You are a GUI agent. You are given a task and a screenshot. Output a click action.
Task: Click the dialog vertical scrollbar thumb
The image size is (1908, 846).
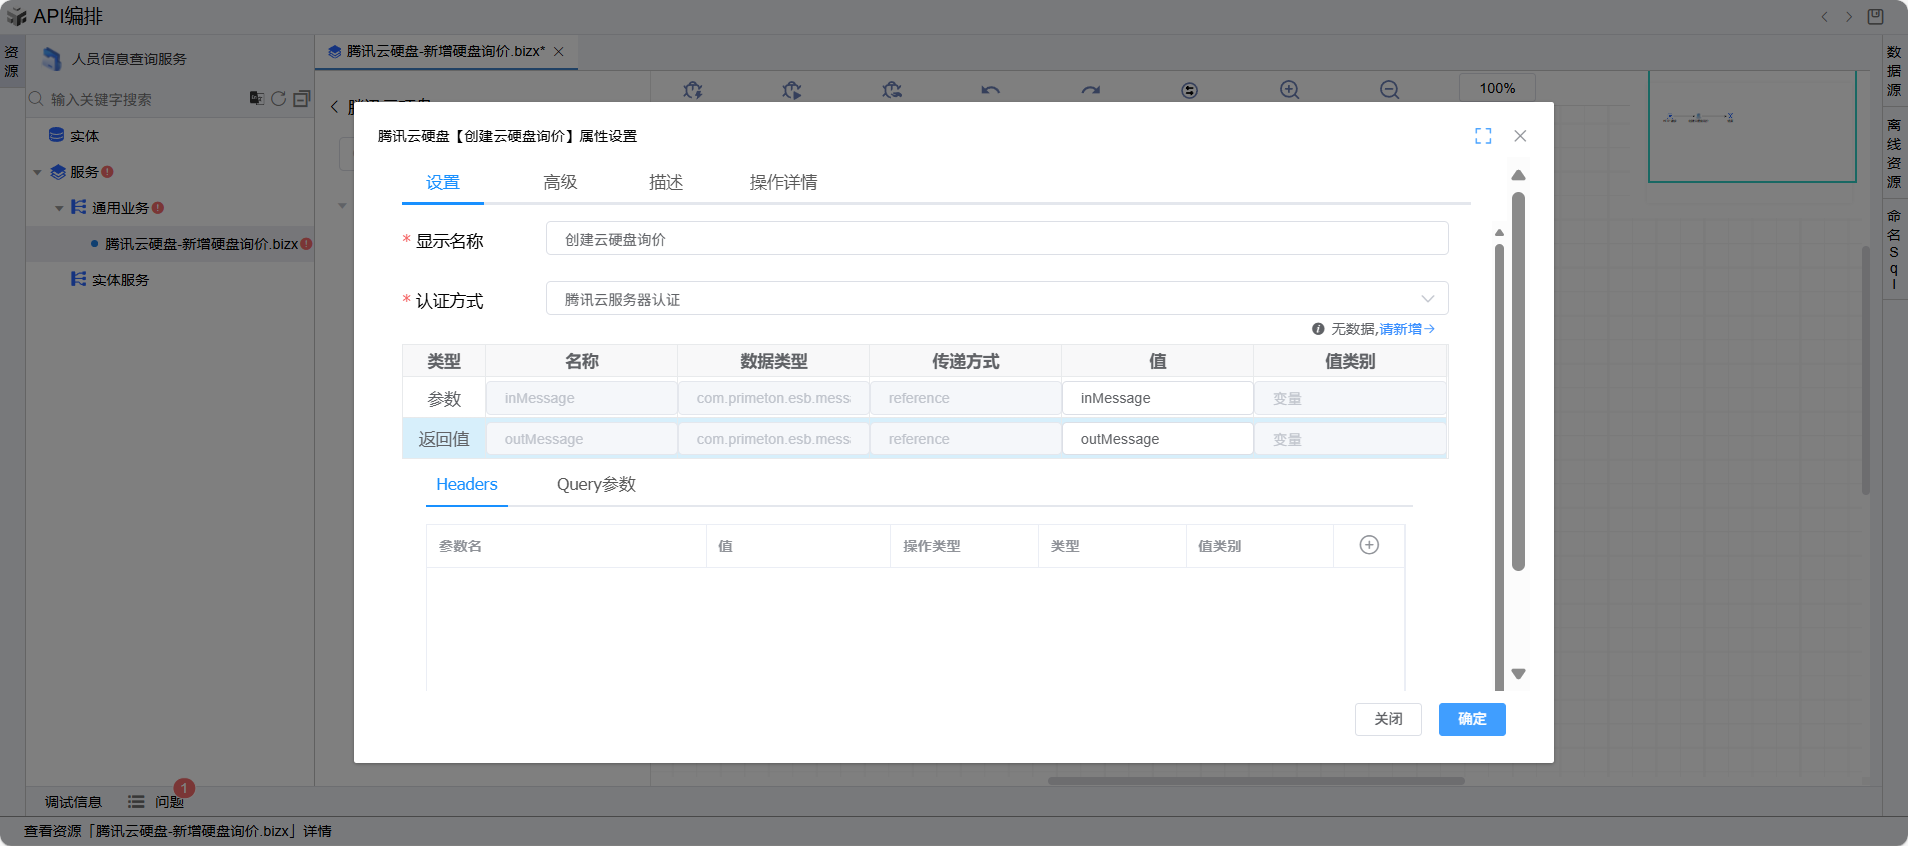1518,380
